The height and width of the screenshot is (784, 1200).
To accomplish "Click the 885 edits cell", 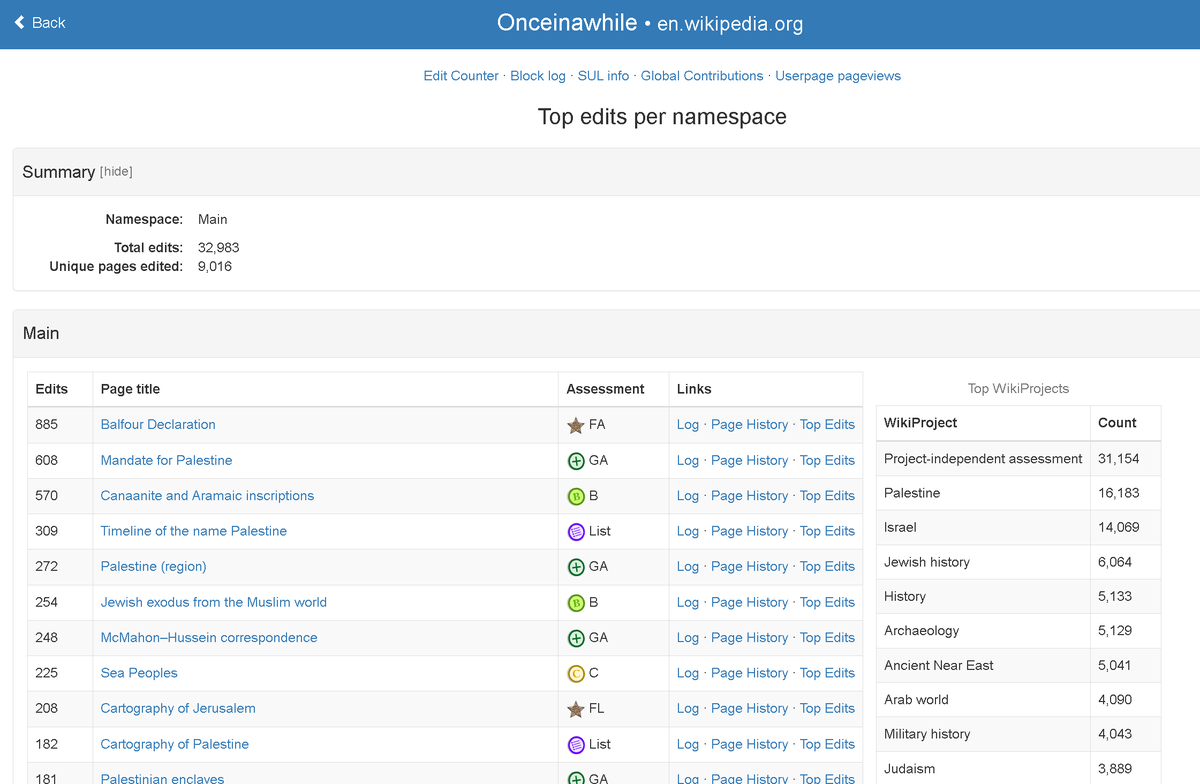I will tap(60, 424).
